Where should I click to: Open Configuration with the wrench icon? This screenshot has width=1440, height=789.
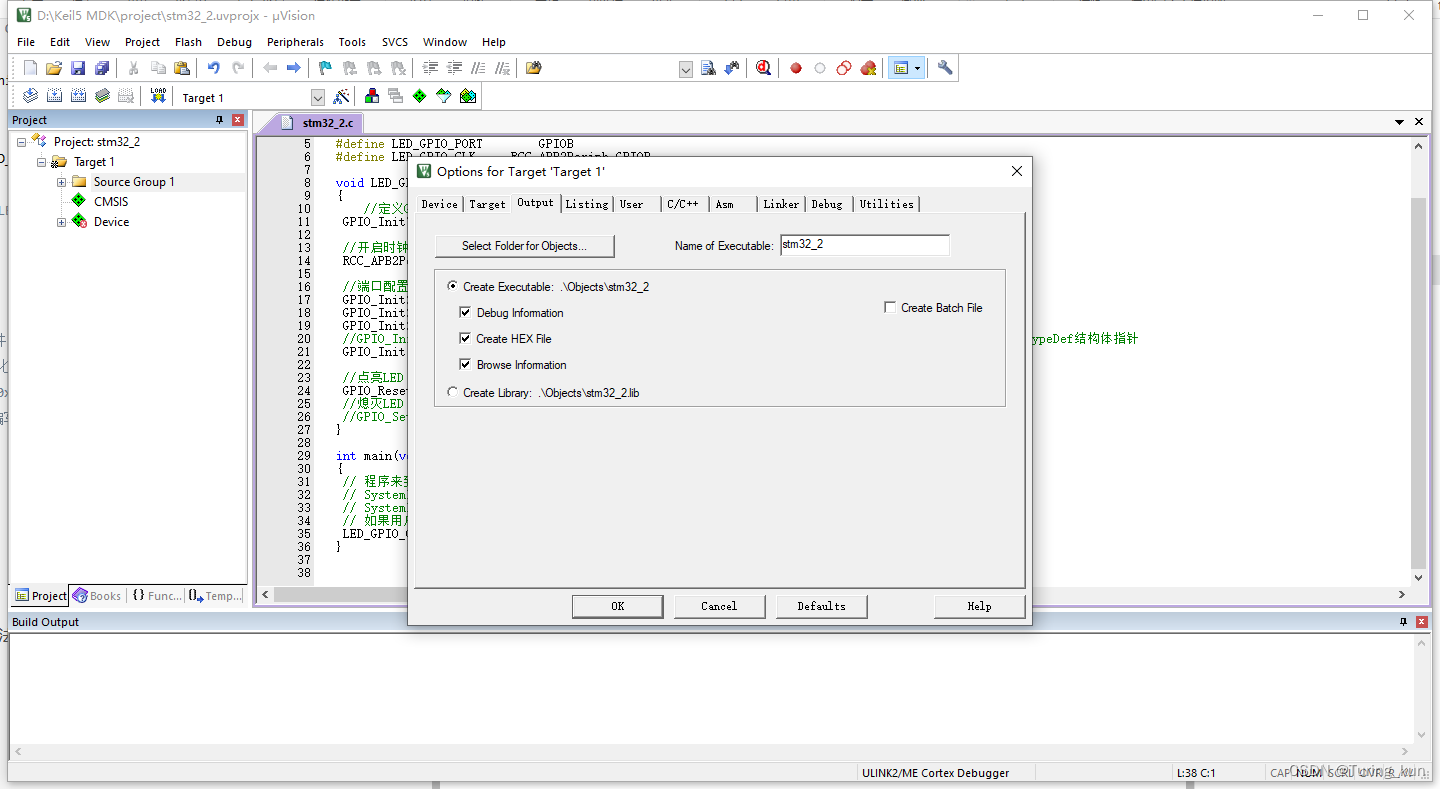(x=945, y=68)
